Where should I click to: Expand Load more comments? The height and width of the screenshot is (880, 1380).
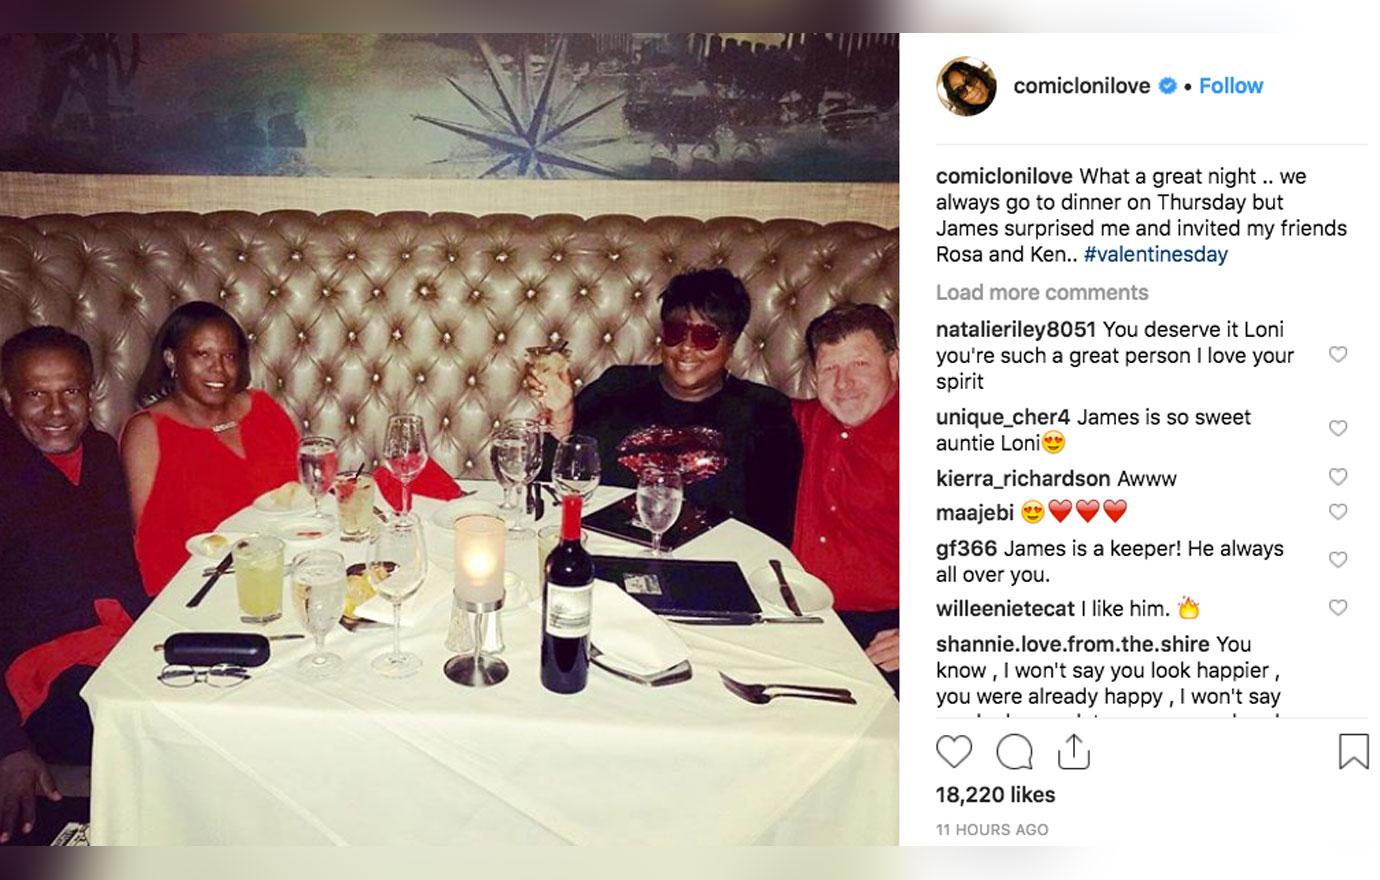click(1042, 292)
